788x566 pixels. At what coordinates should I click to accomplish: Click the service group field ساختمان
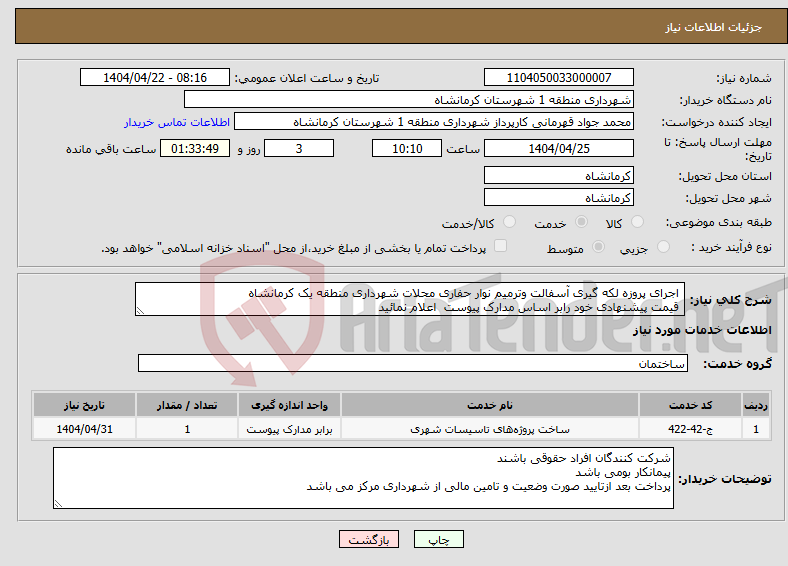[x=413, y=363]
